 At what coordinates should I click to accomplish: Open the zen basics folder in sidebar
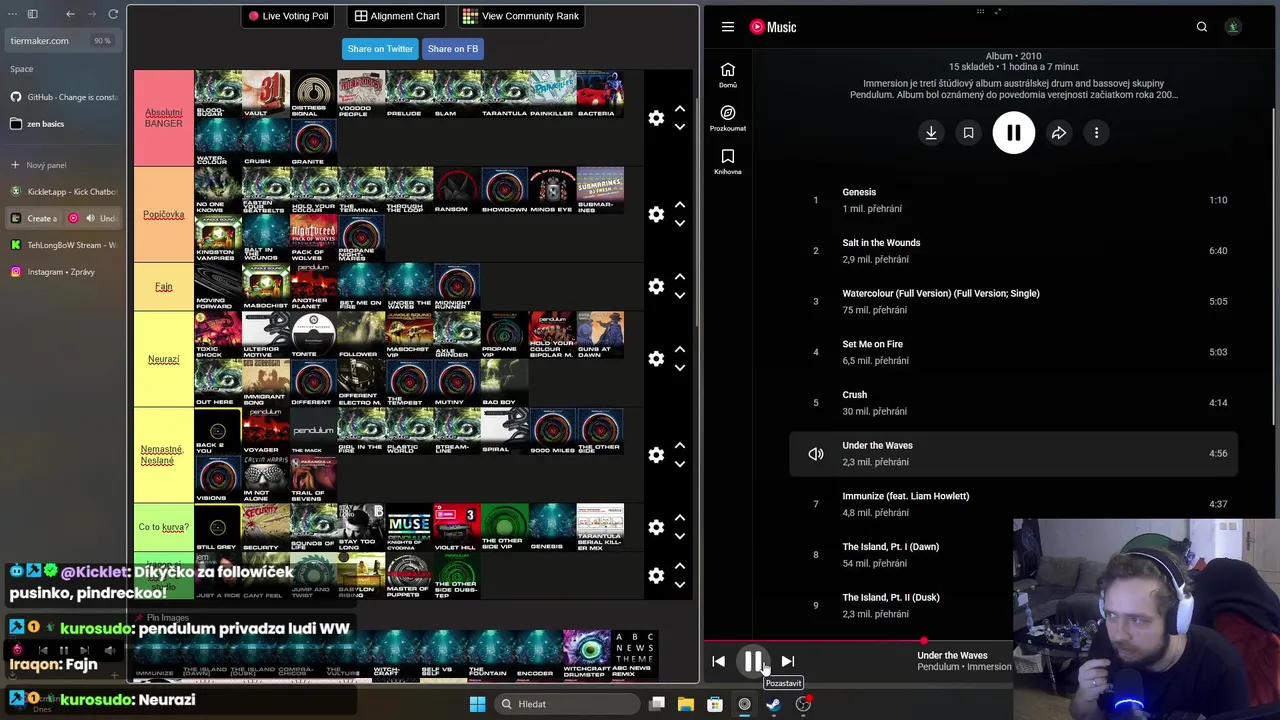pos(65,124)
